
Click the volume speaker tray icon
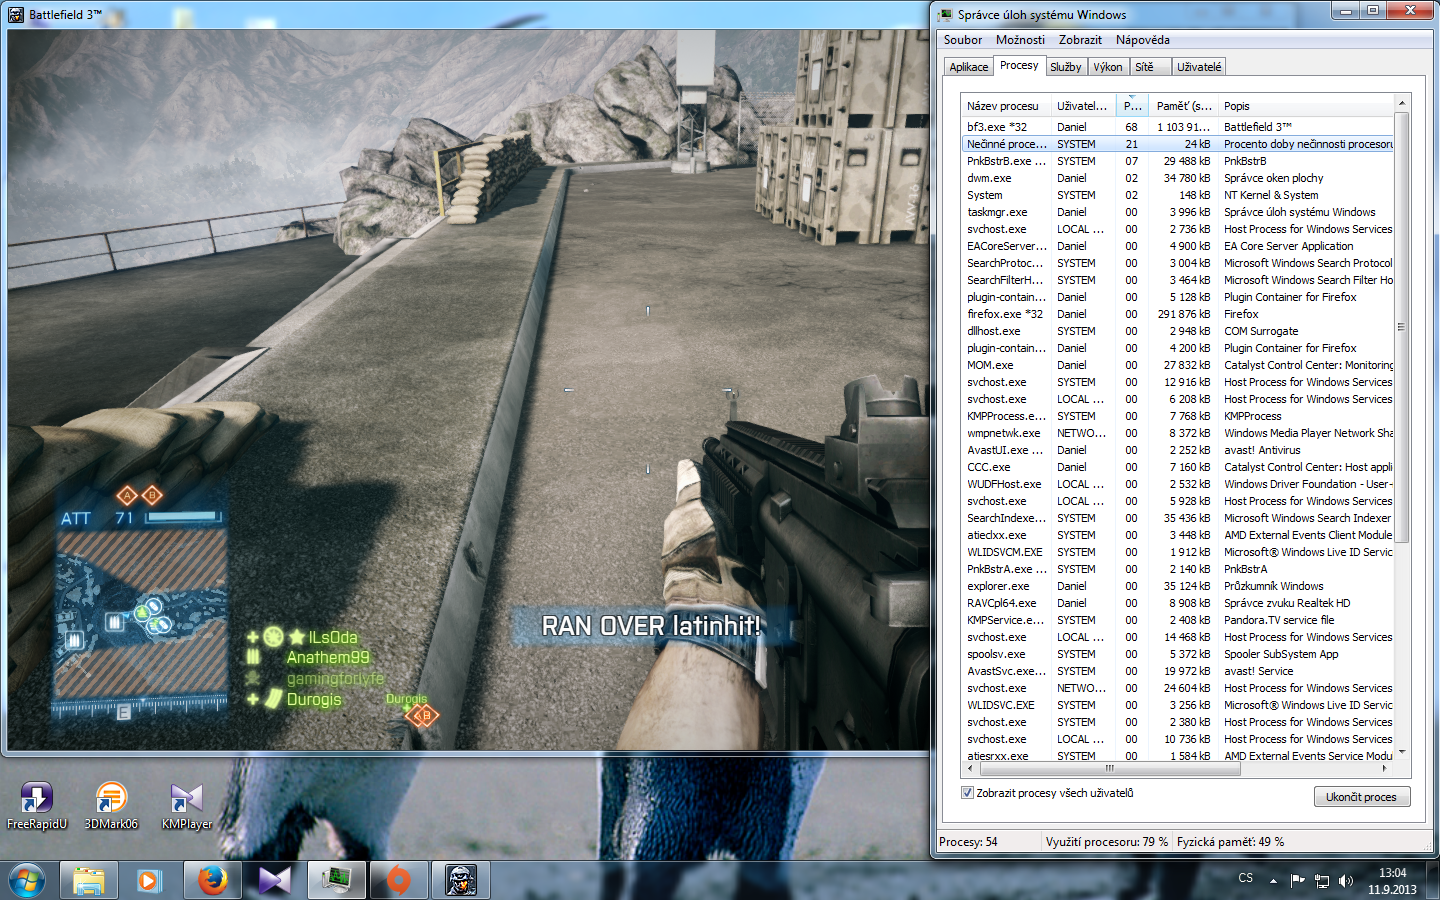click(1346, 881)
